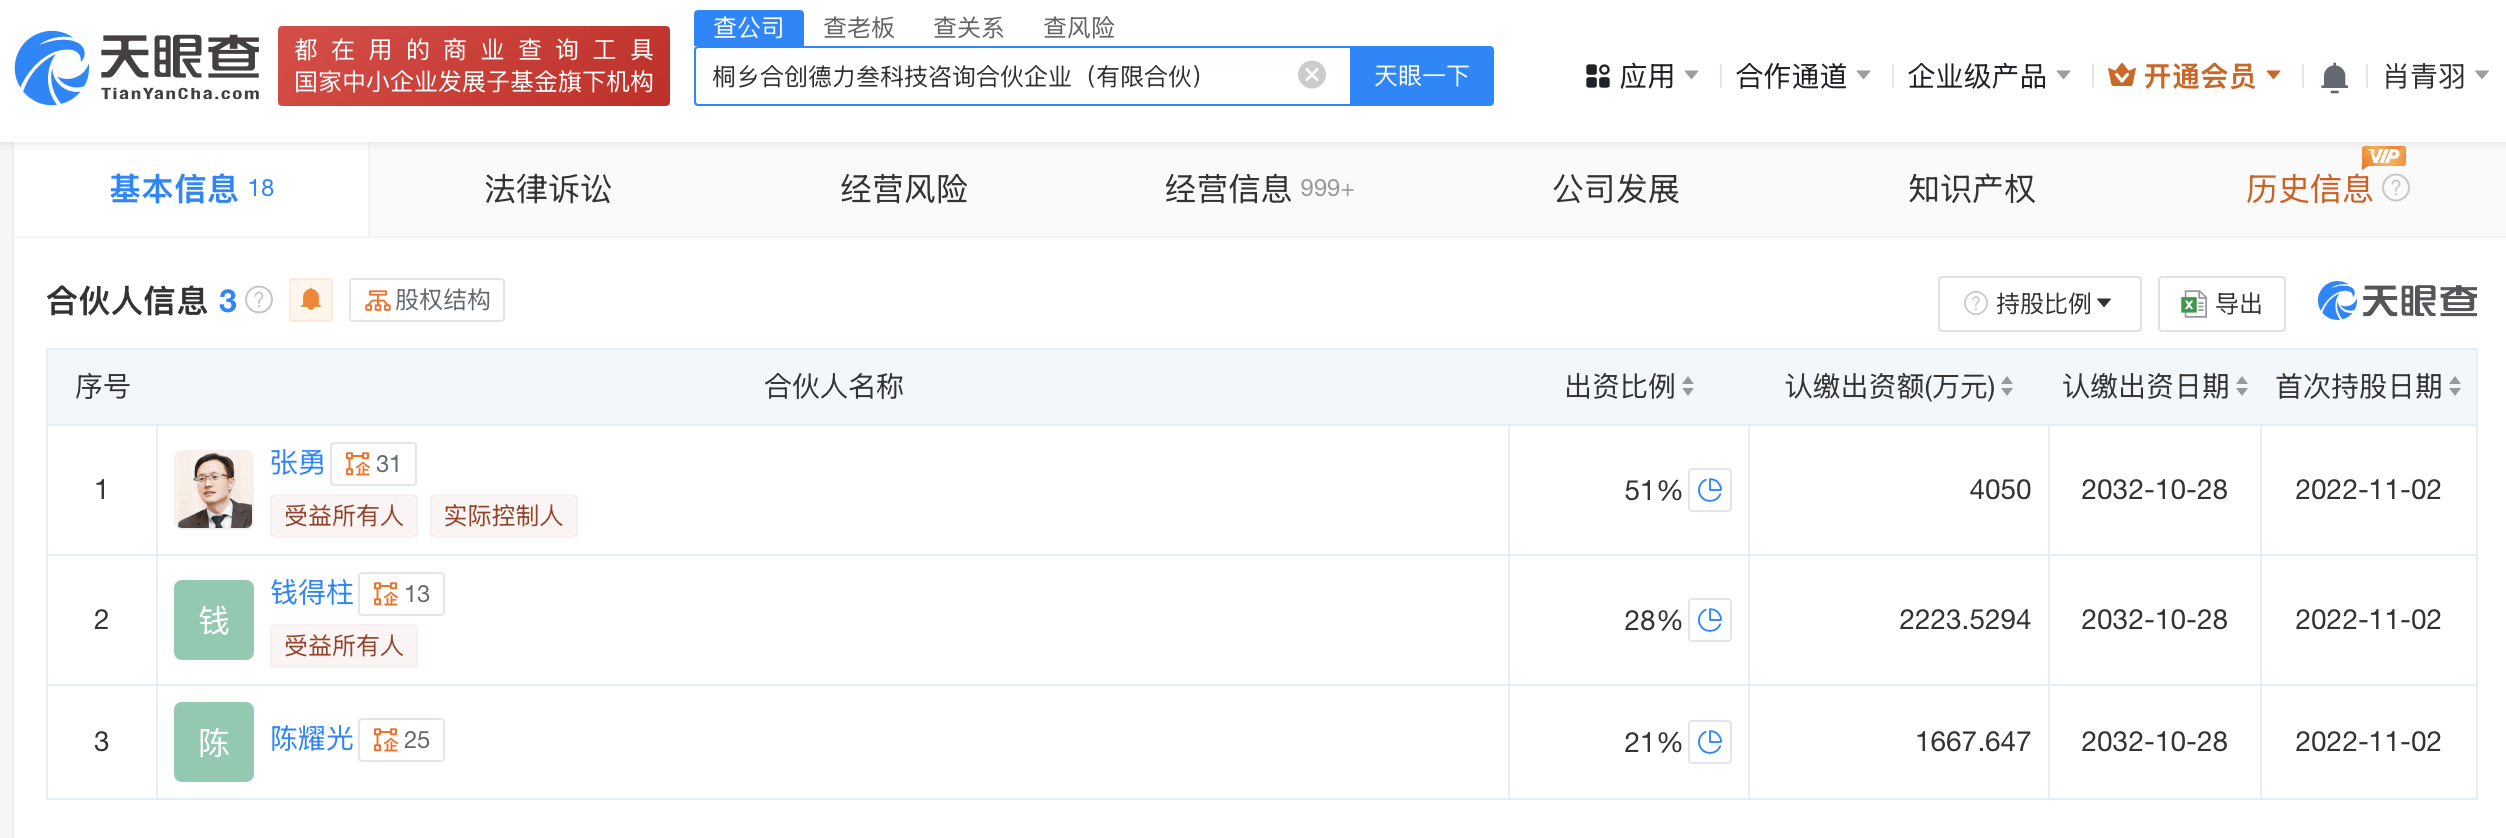Click the orange alert bell beside 合伙人信息
The image size is (2506, 838).
point(311,300)
